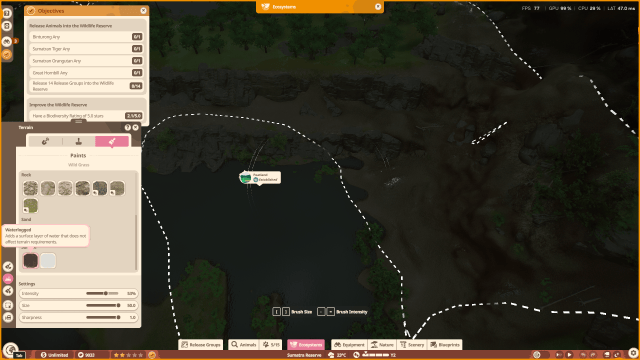Open the settings gear at bottom right
The image size is (640, 360).
(x=633, y=352)
